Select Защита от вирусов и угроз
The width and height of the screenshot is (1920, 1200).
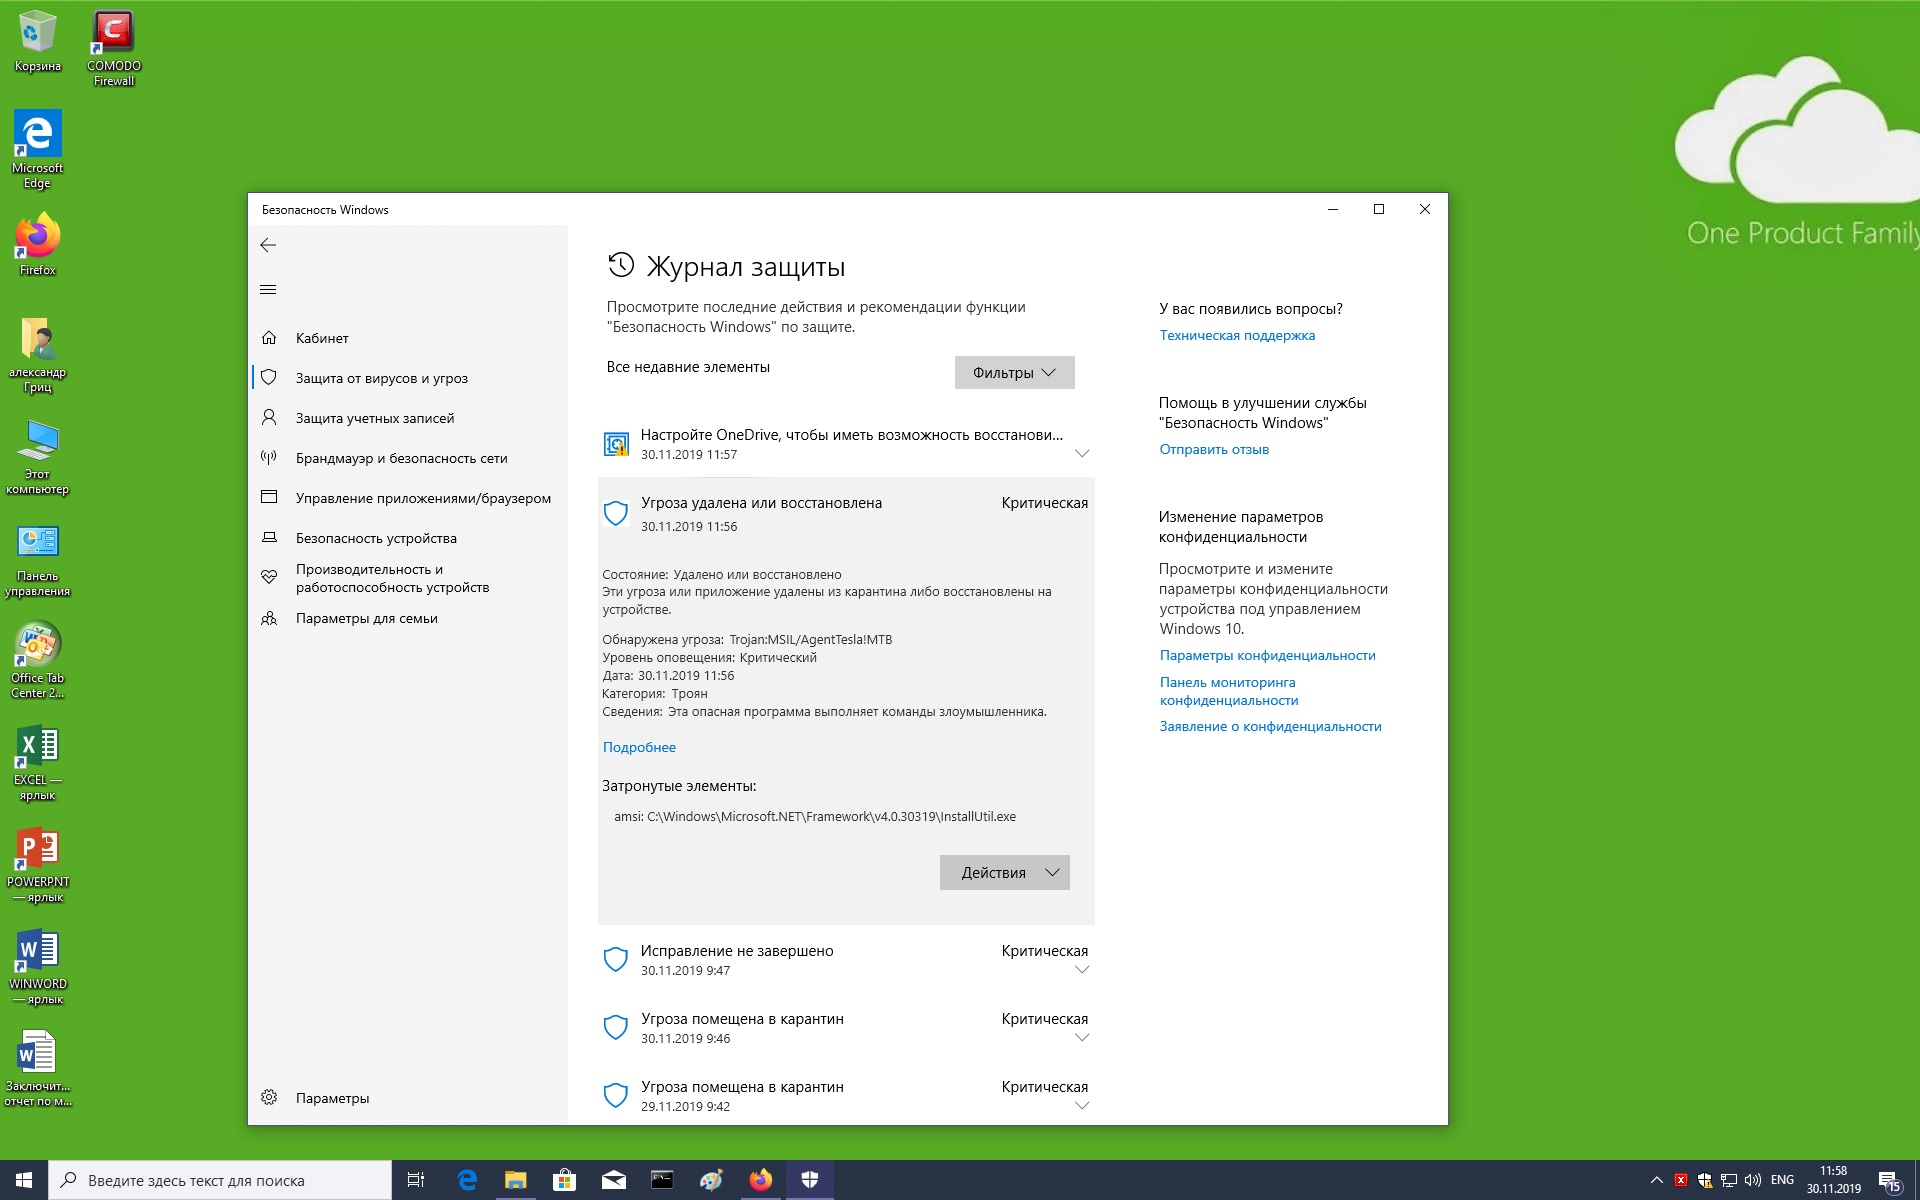coord(381,378)
